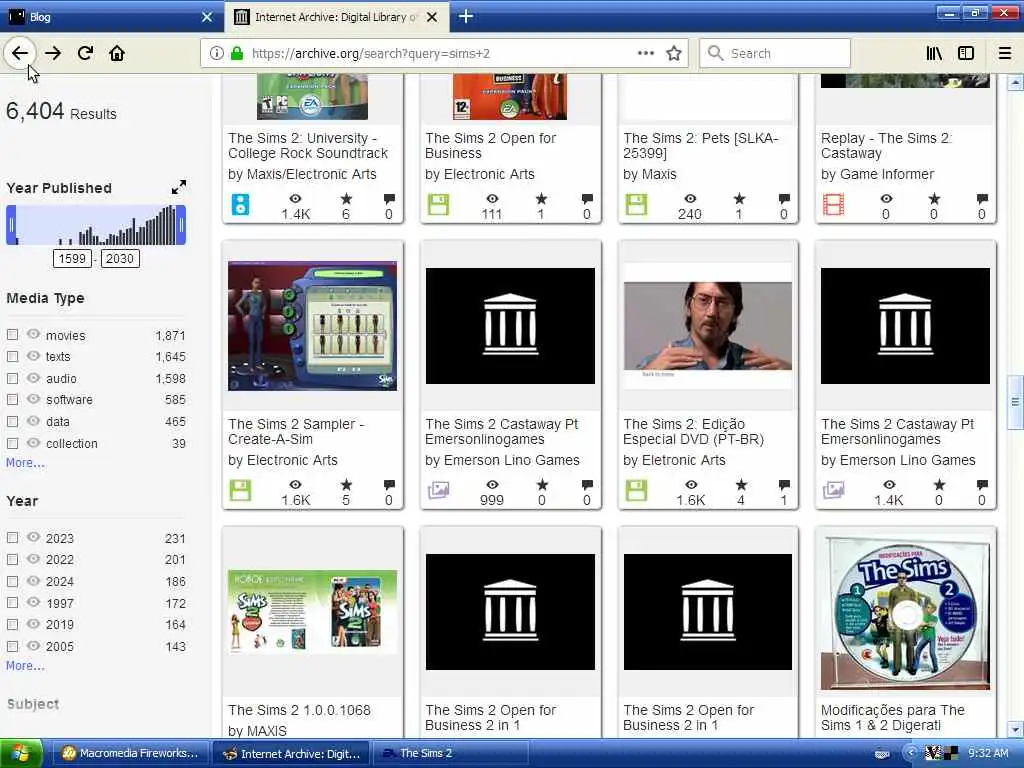1024x768 pixels.
Task: Check the 1997 year checkbox
Action: tap(12, 603)
